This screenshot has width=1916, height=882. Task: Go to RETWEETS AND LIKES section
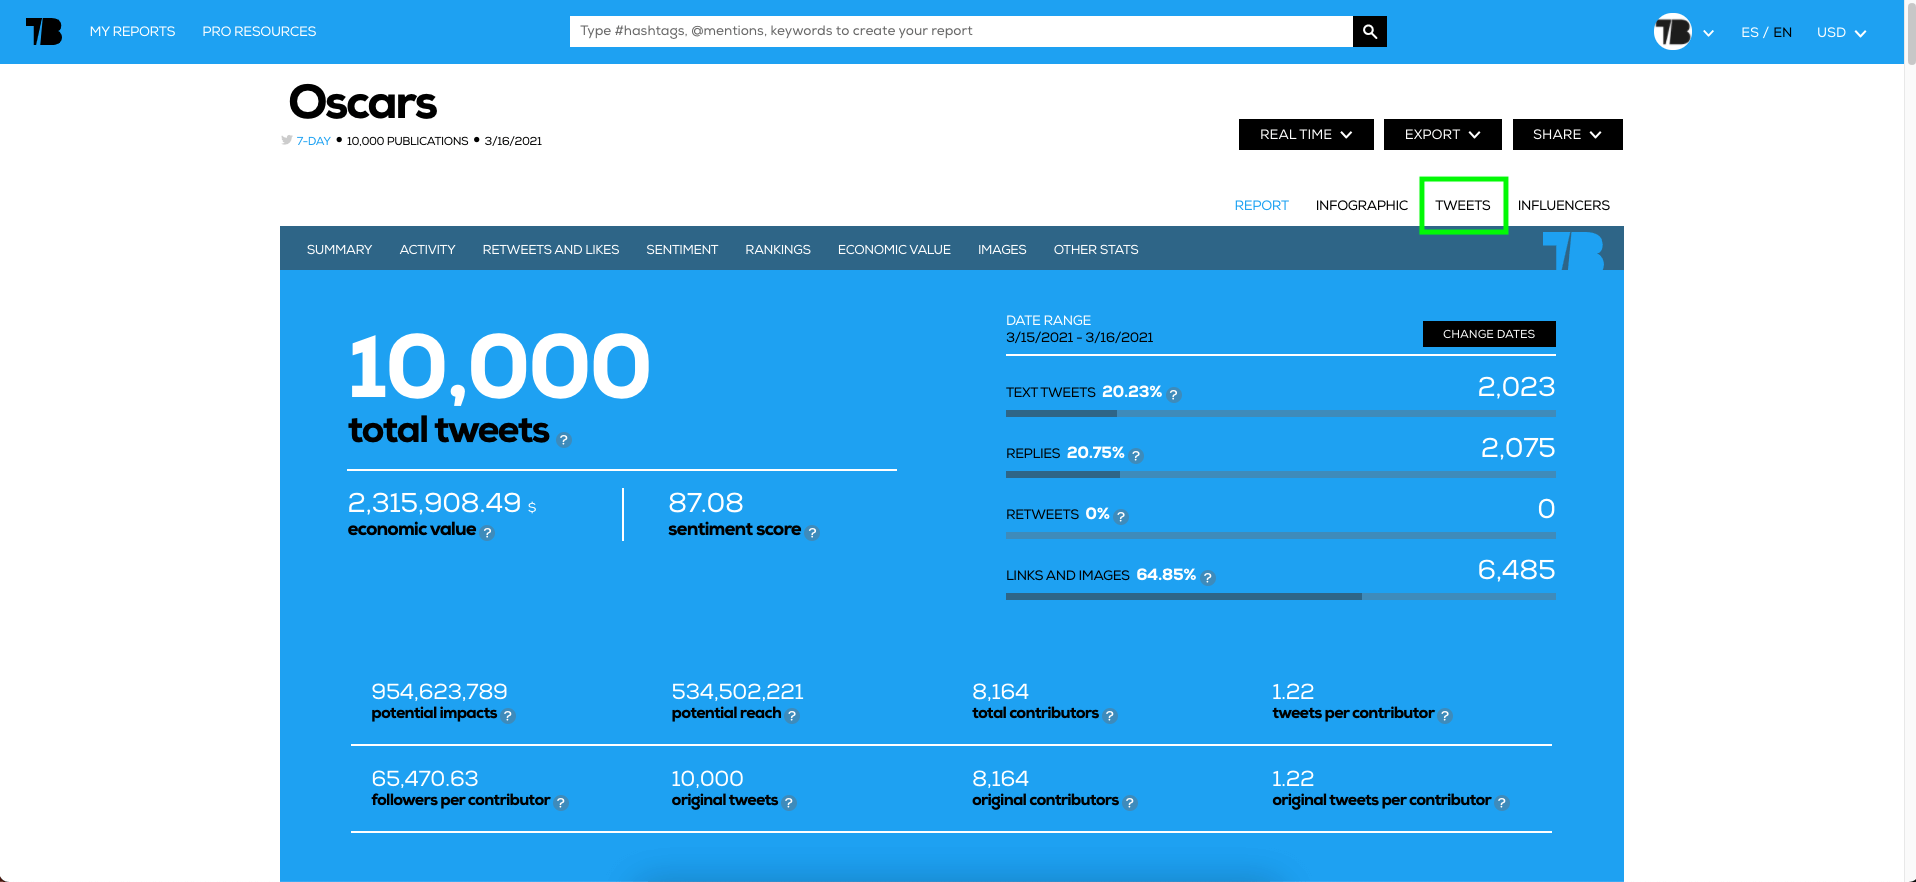(550, 249)
